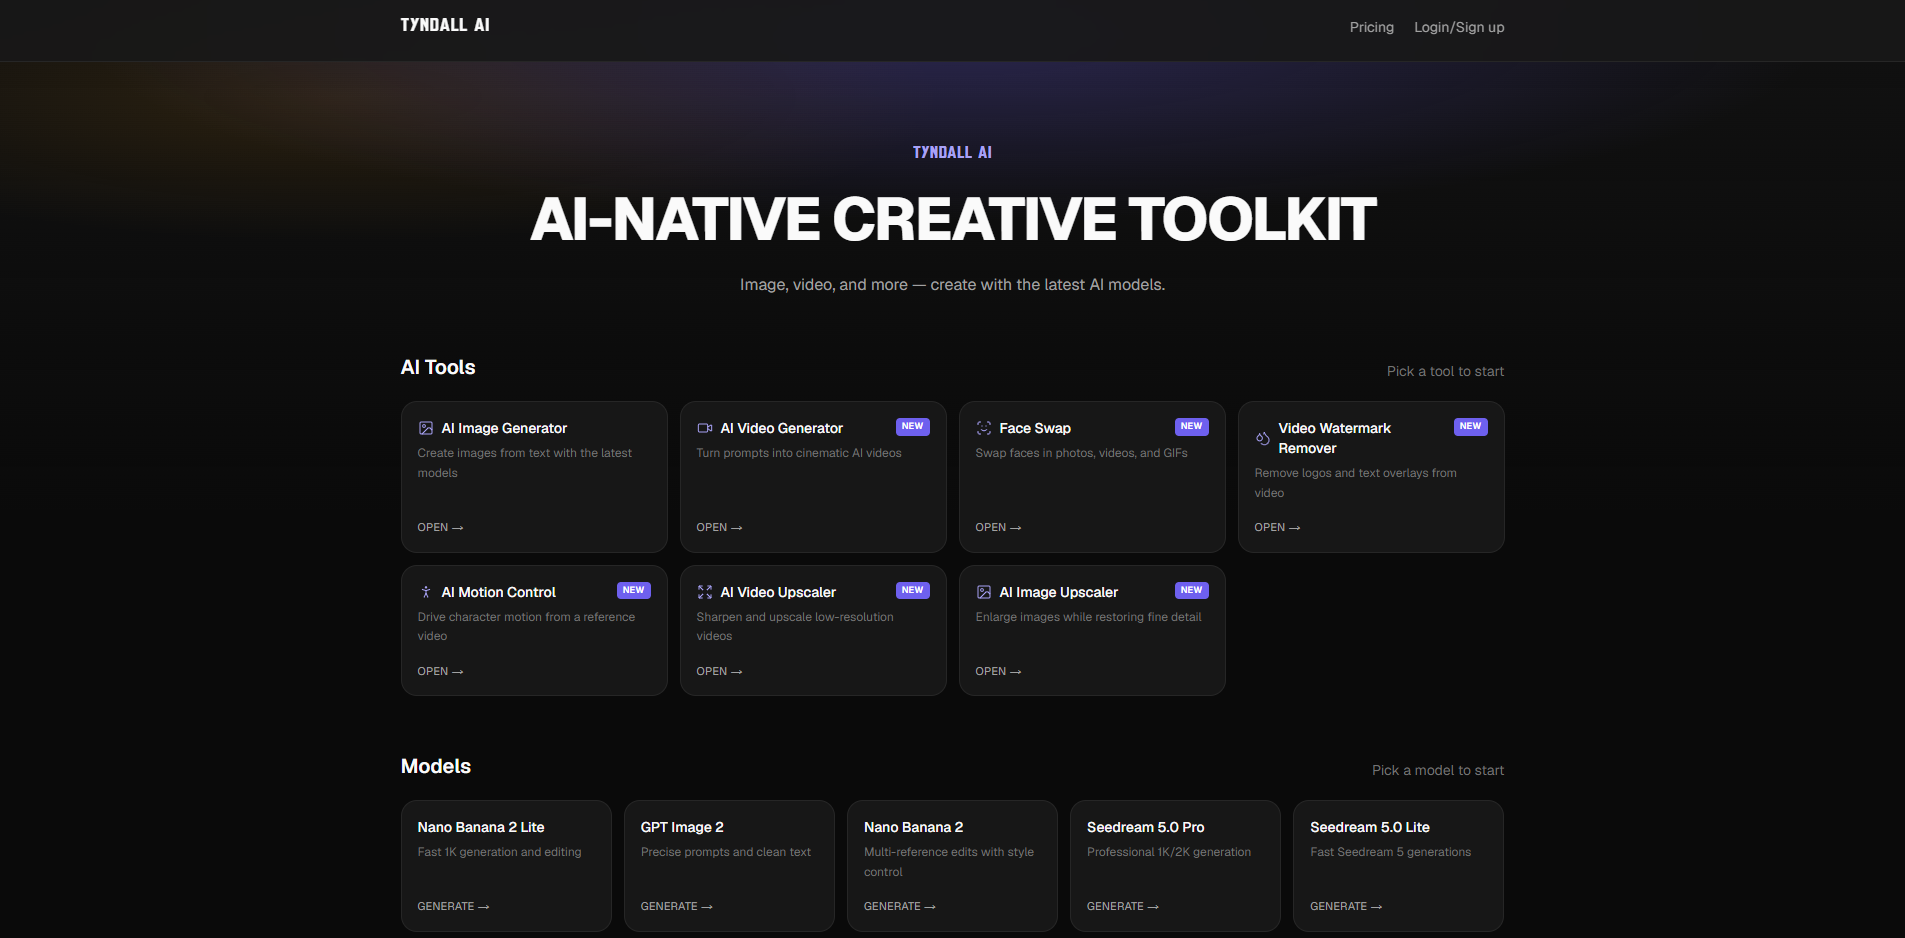The height and width of the screenshot is (938, 1905).
Task: Select the Nano Banana 2 Lite title
Action: (481, 827)
